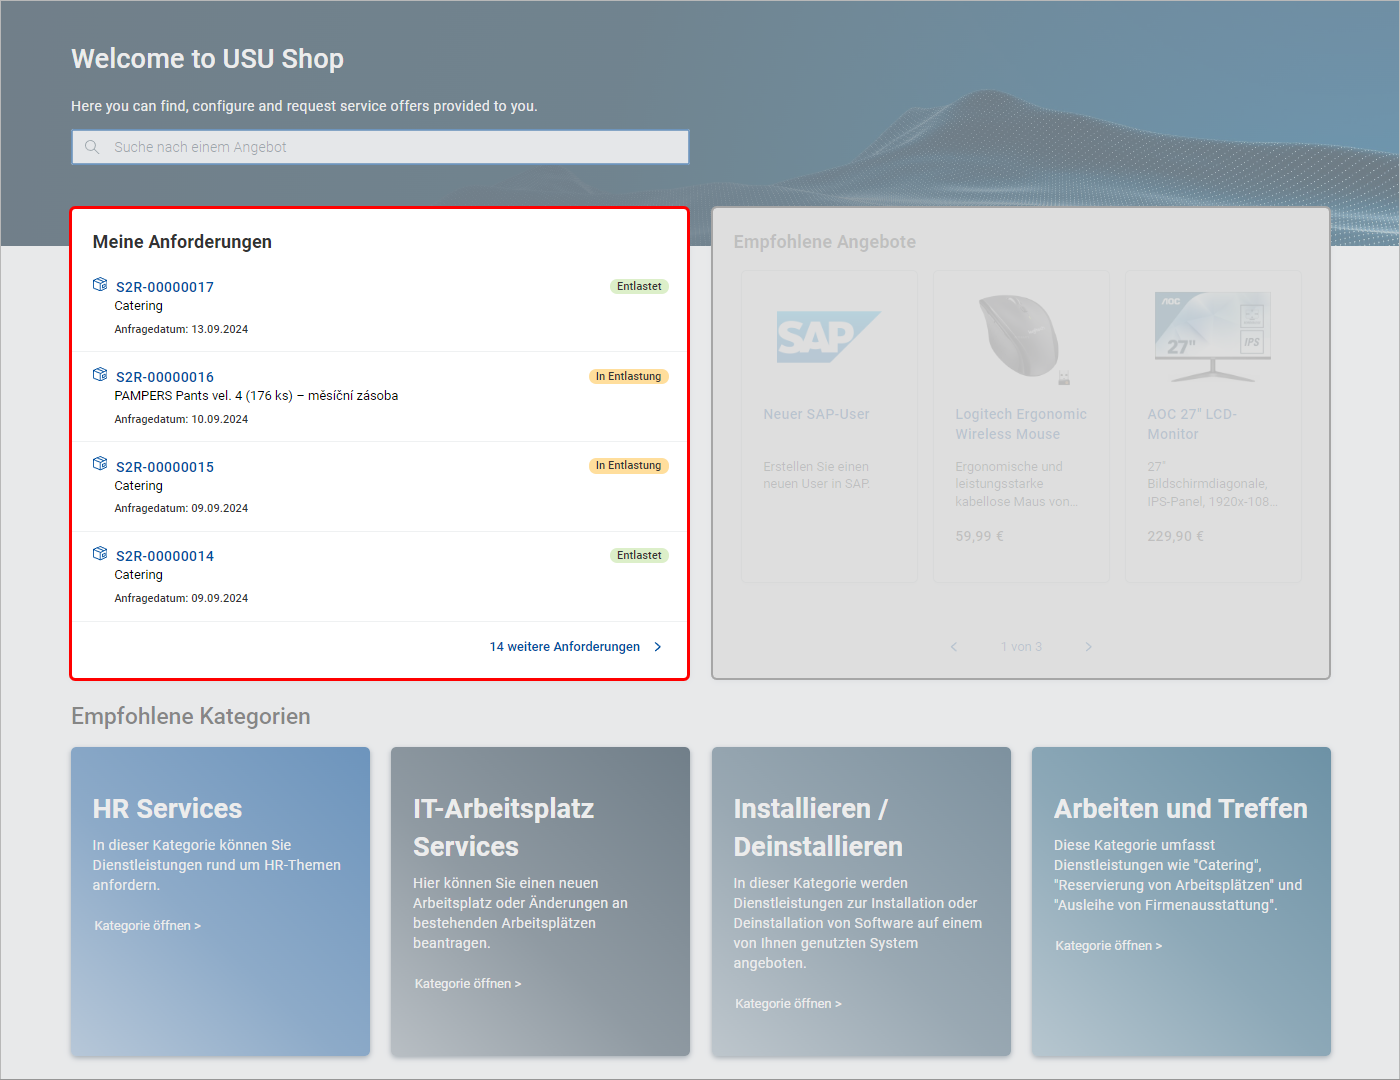Image resolution: width=1400 pixels, height=1080 pixels.
Task: Open request S2R-00000017
Action: (x=165, y=287)
